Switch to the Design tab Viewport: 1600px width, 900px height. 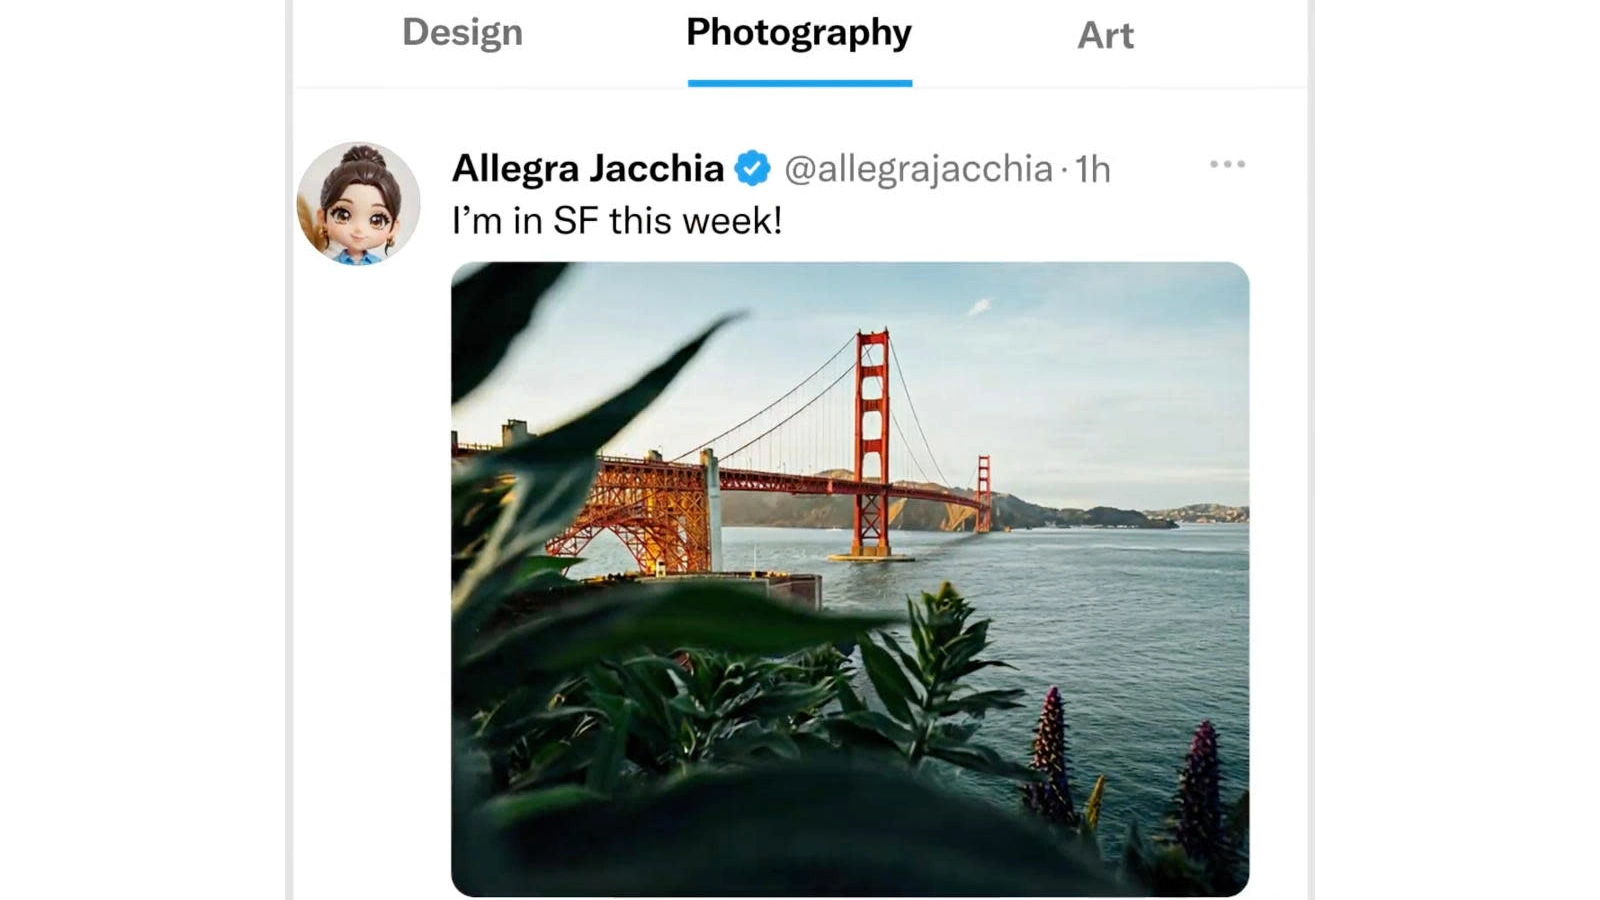(462, 33)
